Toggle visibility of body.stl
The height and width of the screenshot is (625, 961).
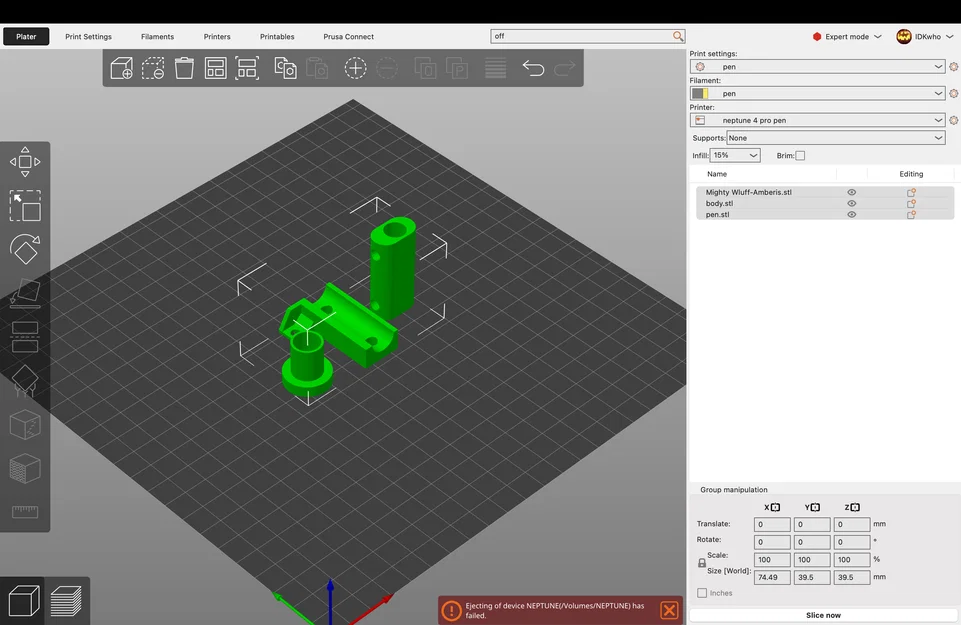coord(851,203)
